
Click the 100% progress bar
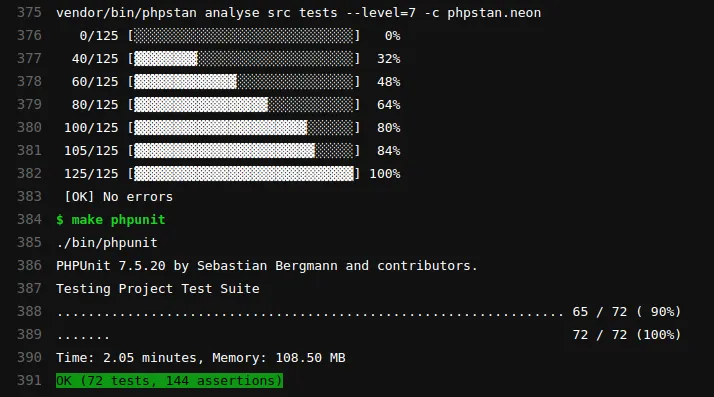point(244,173)
